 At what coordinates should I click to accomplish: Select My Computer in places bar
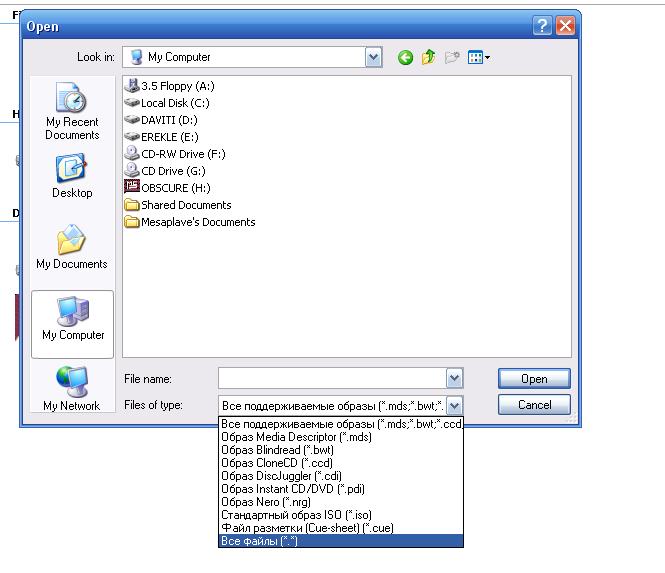tap(73, 324)
